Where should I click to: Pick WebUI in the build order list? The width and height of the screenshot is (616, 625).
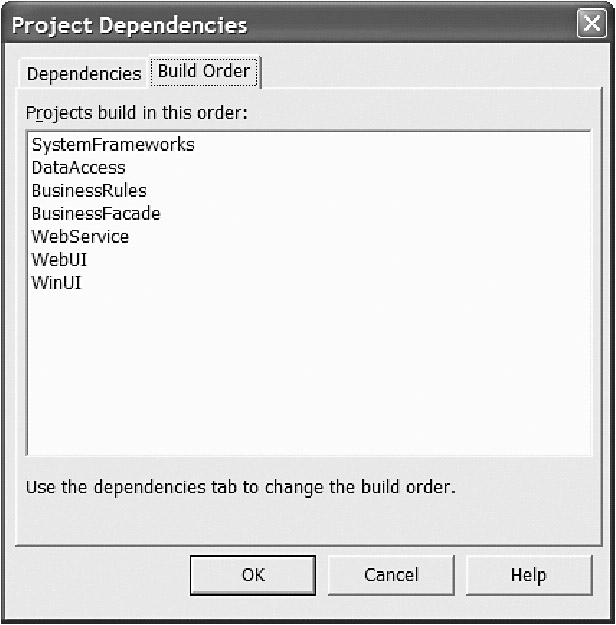[59, 260]
